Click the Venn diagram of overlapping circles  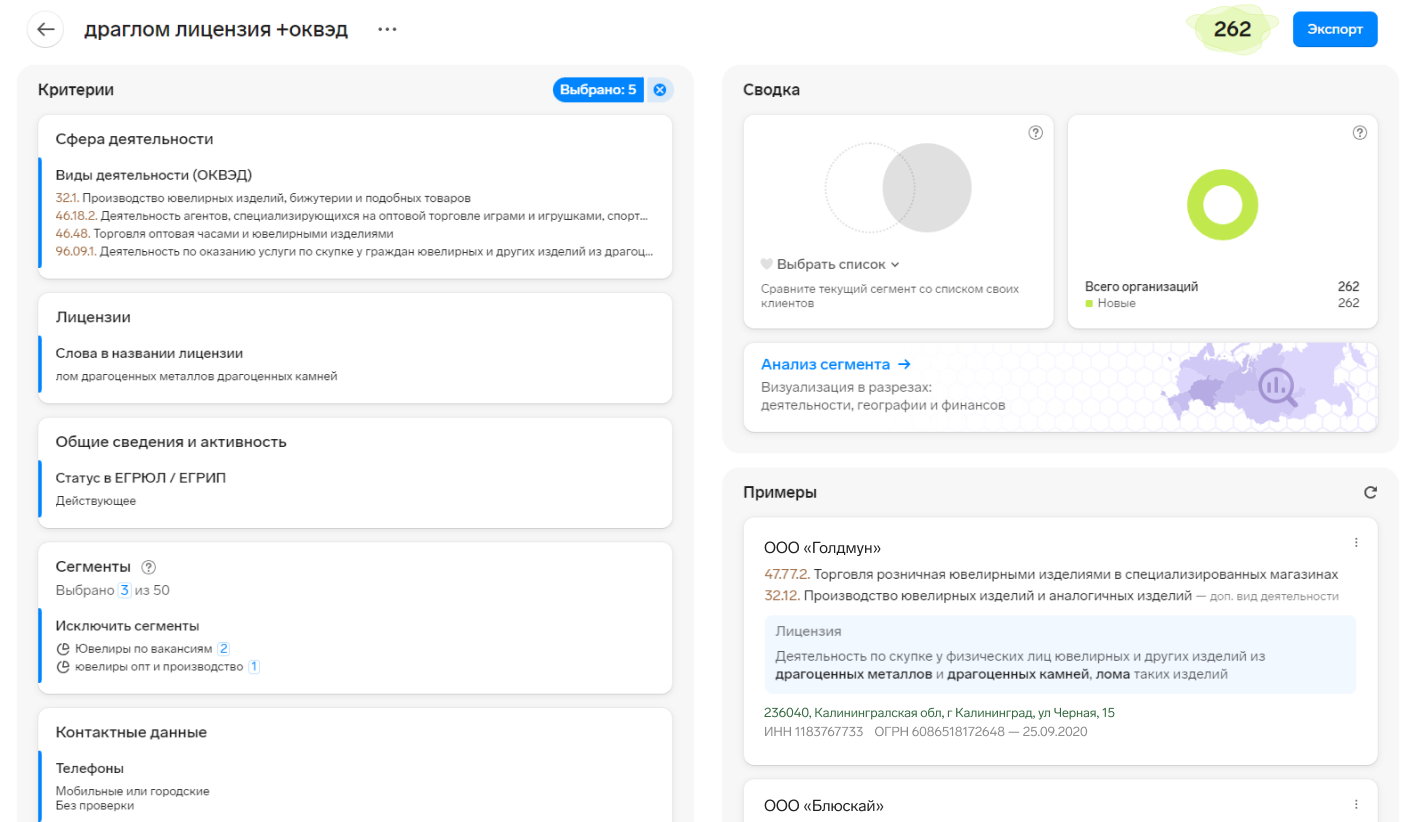(898, 187)
